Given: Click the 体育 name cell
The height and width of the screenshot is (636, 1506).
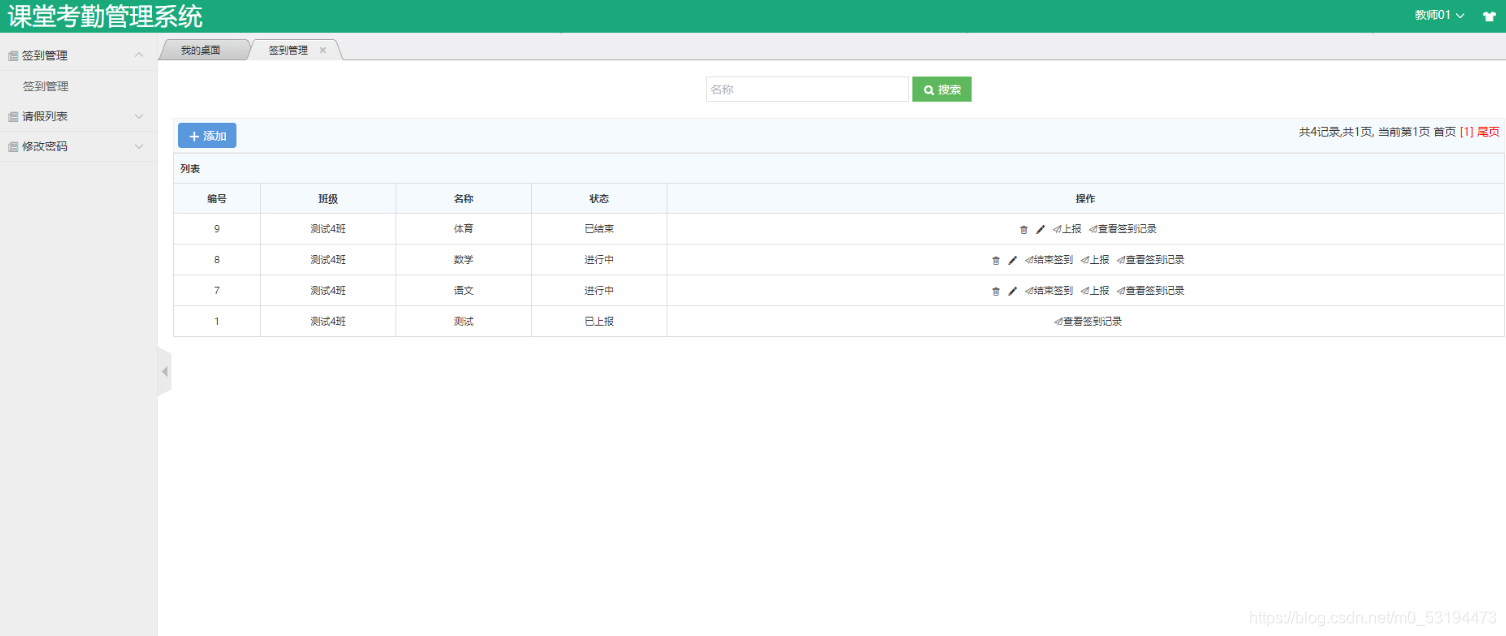Looking at the screenshot, I should coord(463,229).
